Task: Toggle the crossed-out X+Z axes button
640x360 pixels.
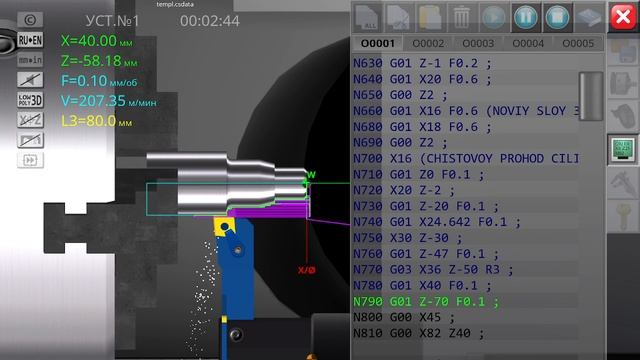Action: (30, 120)
